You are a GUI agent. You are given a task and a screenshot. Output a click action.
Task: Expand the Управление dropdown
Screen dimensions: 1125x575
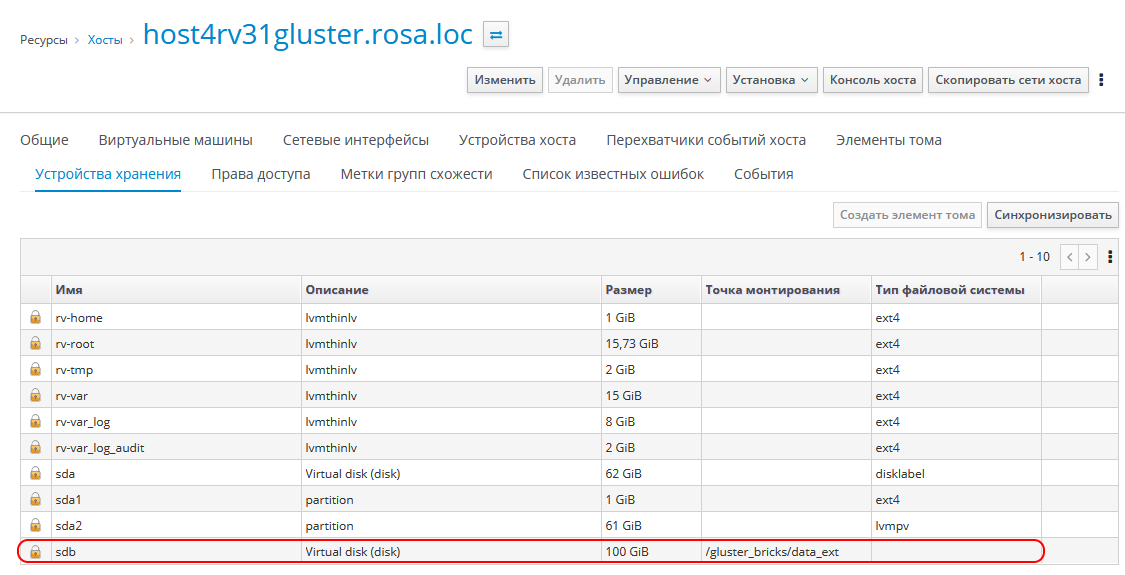tap(669, 80)
